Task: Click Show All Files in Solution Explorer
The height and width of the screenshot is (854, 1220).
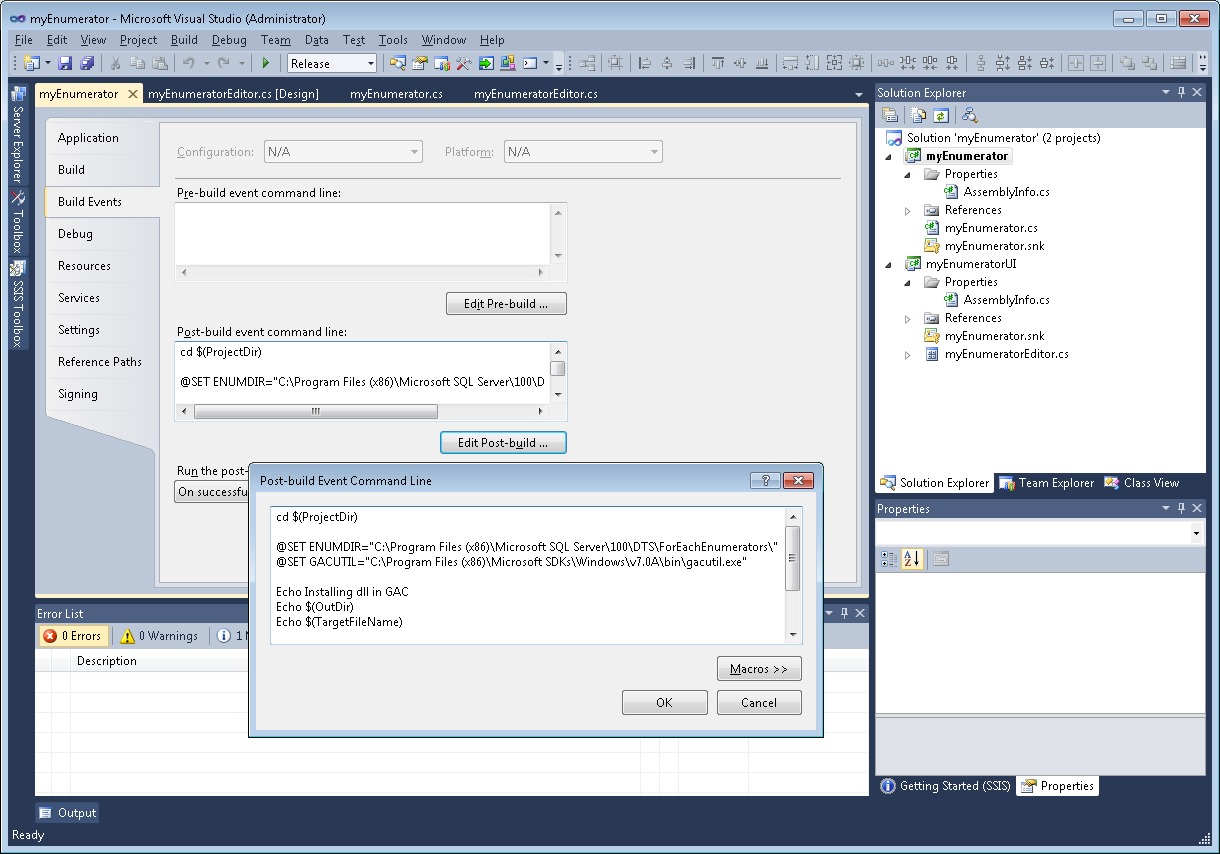Action: pyautogui.click(x=919, y=115)
